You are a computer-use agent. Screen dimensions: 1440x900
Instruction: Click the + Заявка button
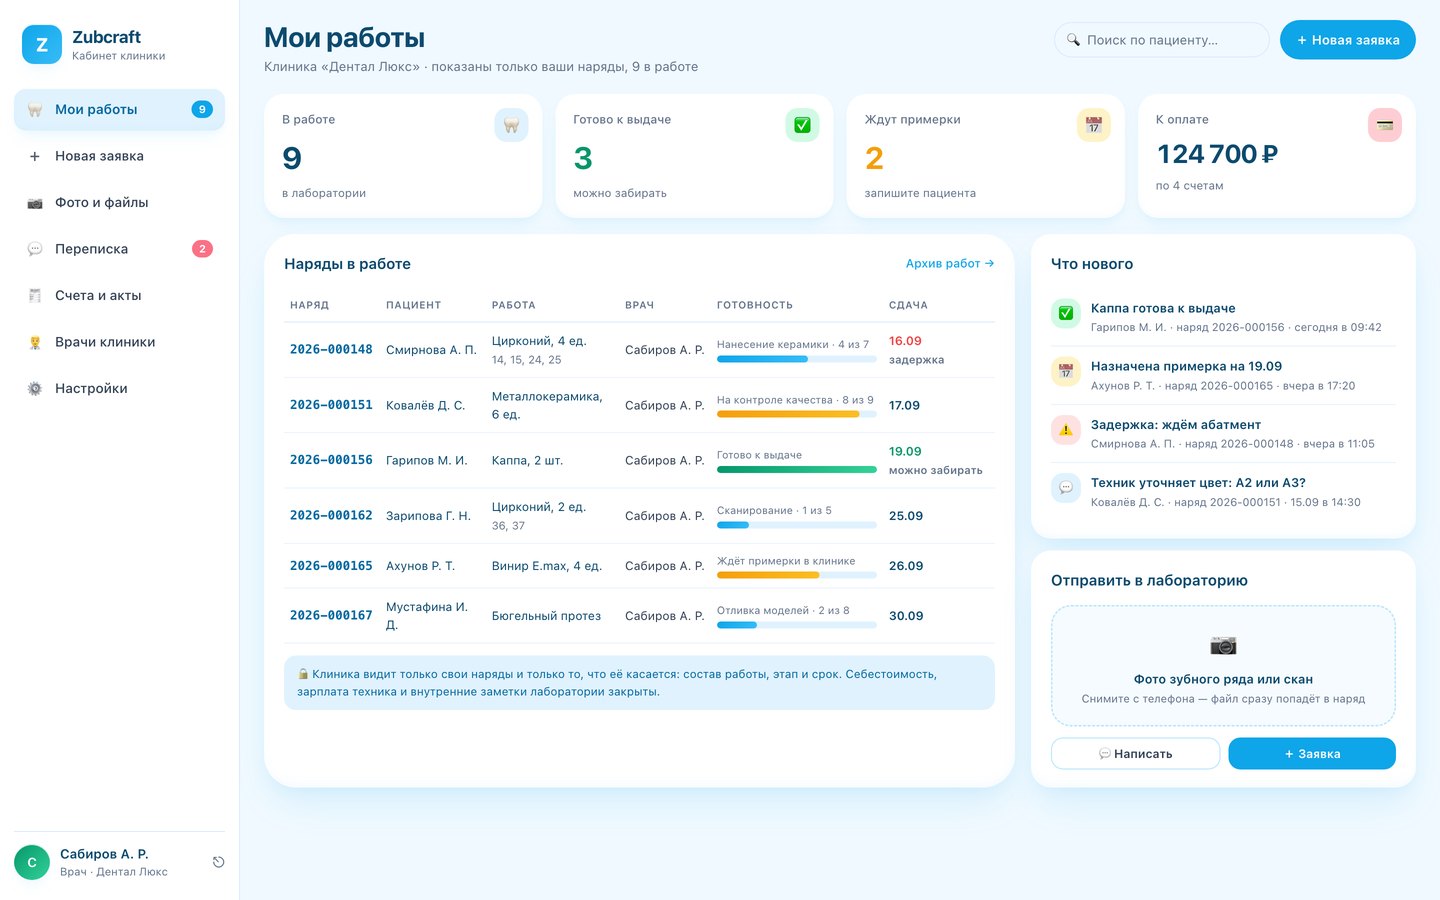1312,754
